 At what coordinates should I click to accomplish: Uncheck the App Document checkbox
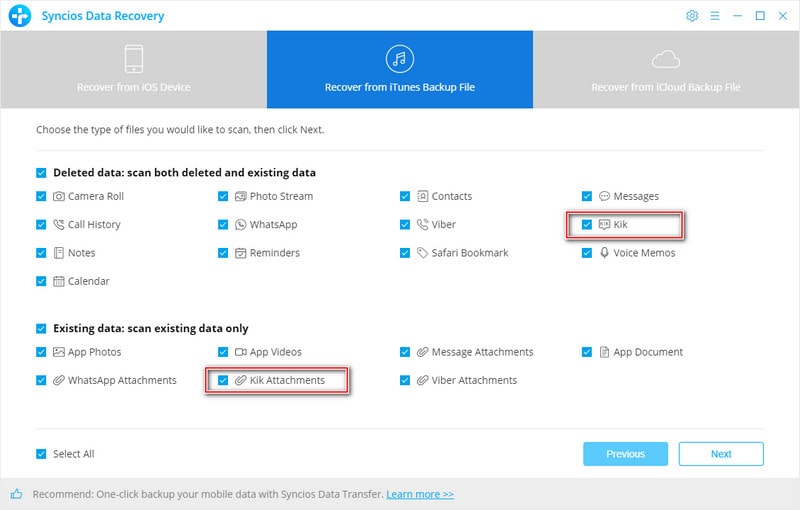587,352
